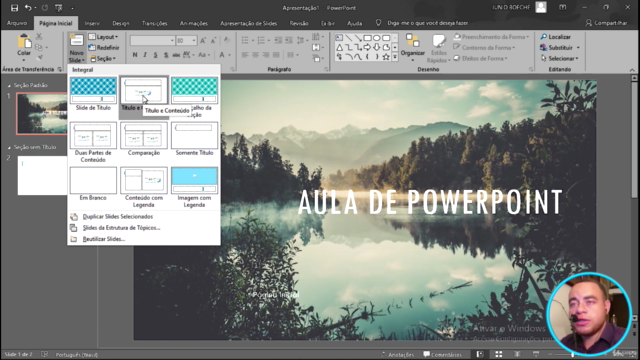Decrease font size with small A icon
Screen dimensions: 640x360
pos(213,40)
